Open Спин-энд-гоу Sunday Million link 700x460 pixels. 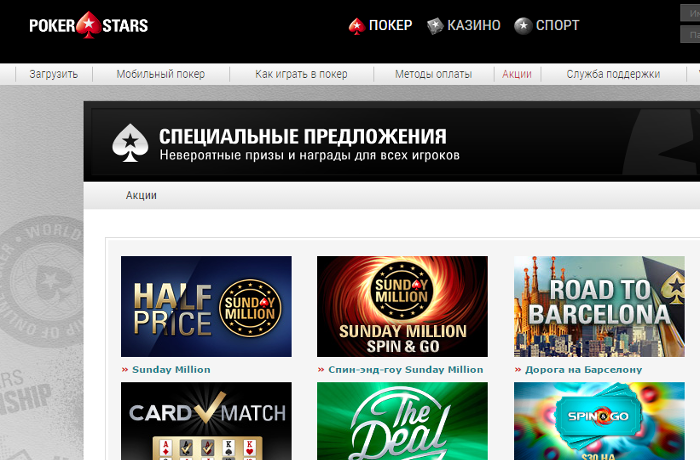pyautogui.click(x=405, y=369)
